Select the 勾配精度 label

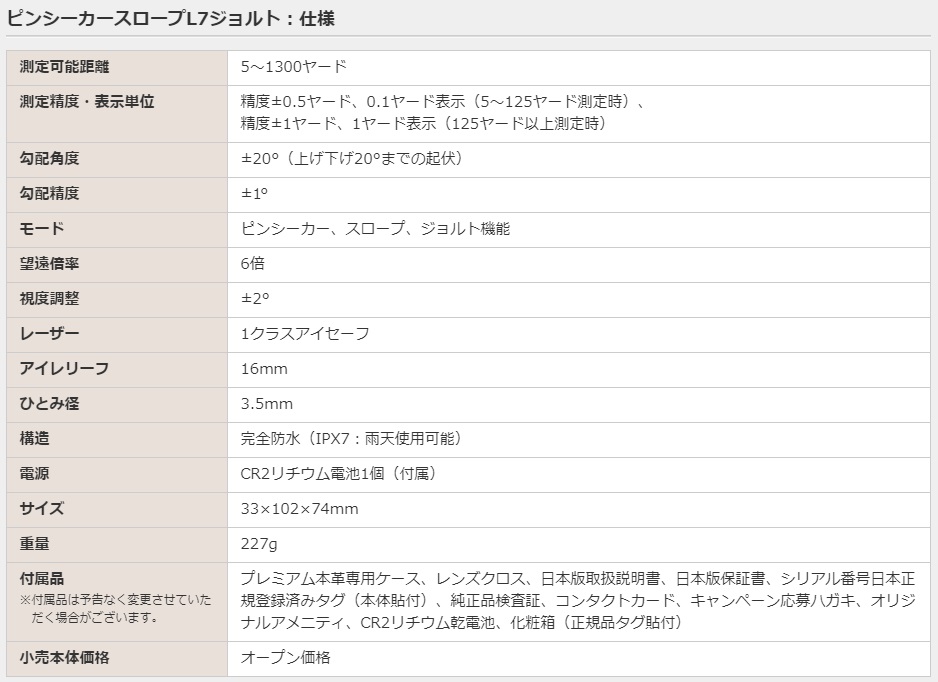[x=49, y=193]
